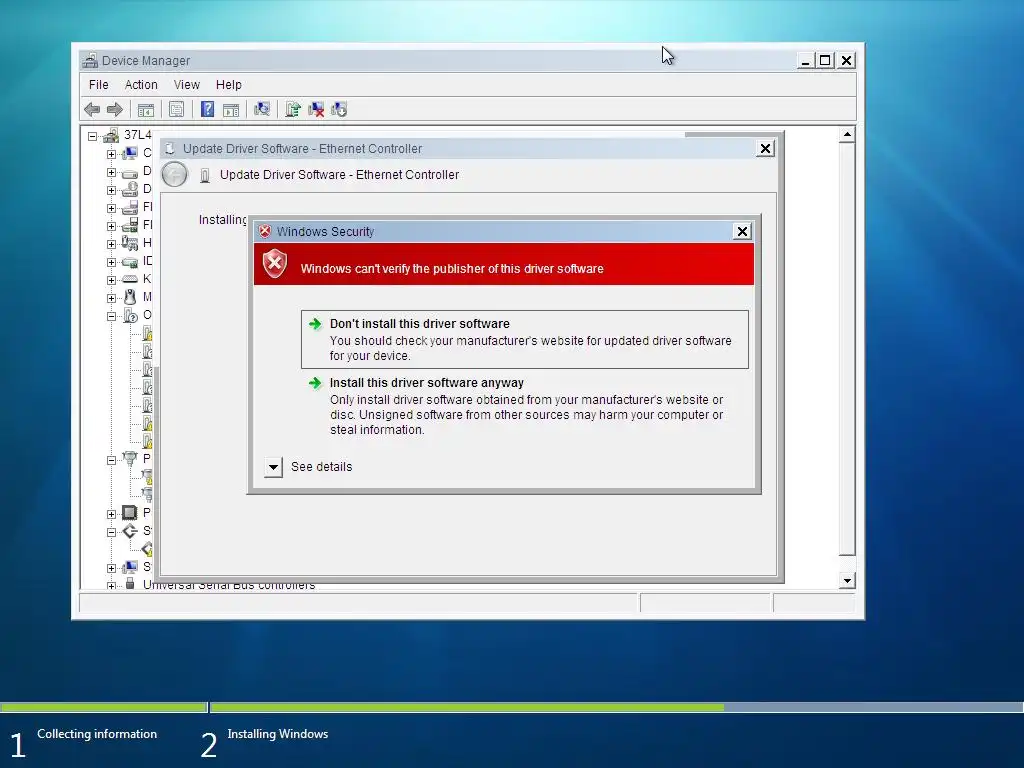
Task: Expand the processor category node
Action: [111, 514]
